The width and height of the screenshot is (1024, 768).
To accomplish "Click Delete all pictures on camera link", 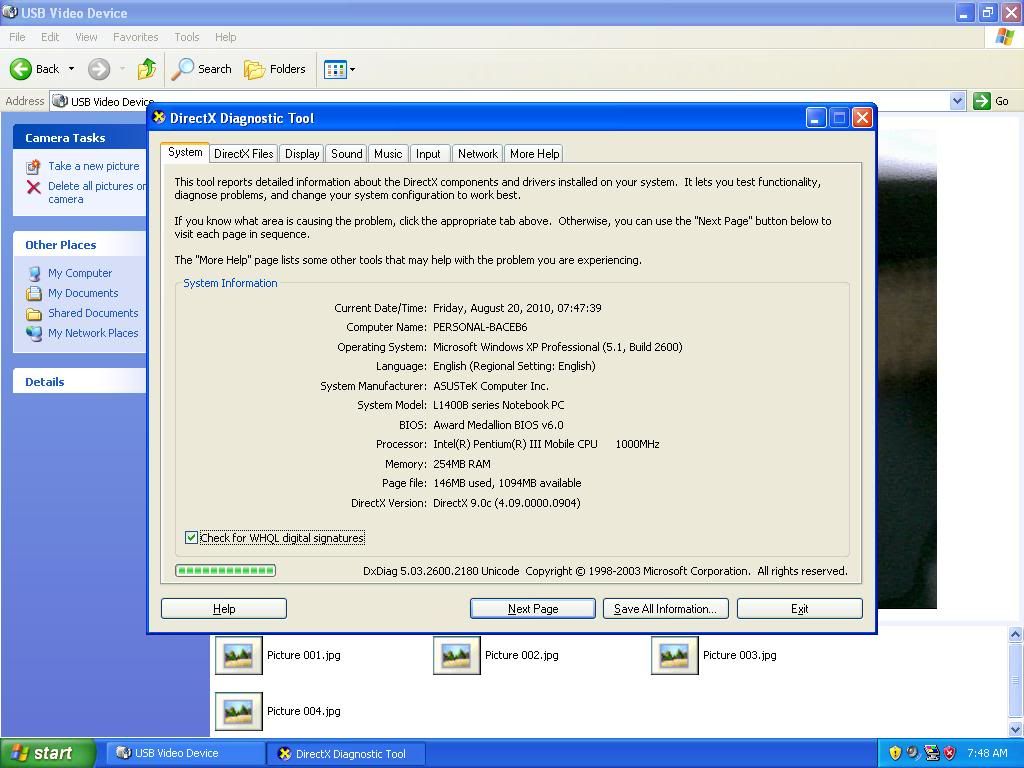I will (97, 193).
